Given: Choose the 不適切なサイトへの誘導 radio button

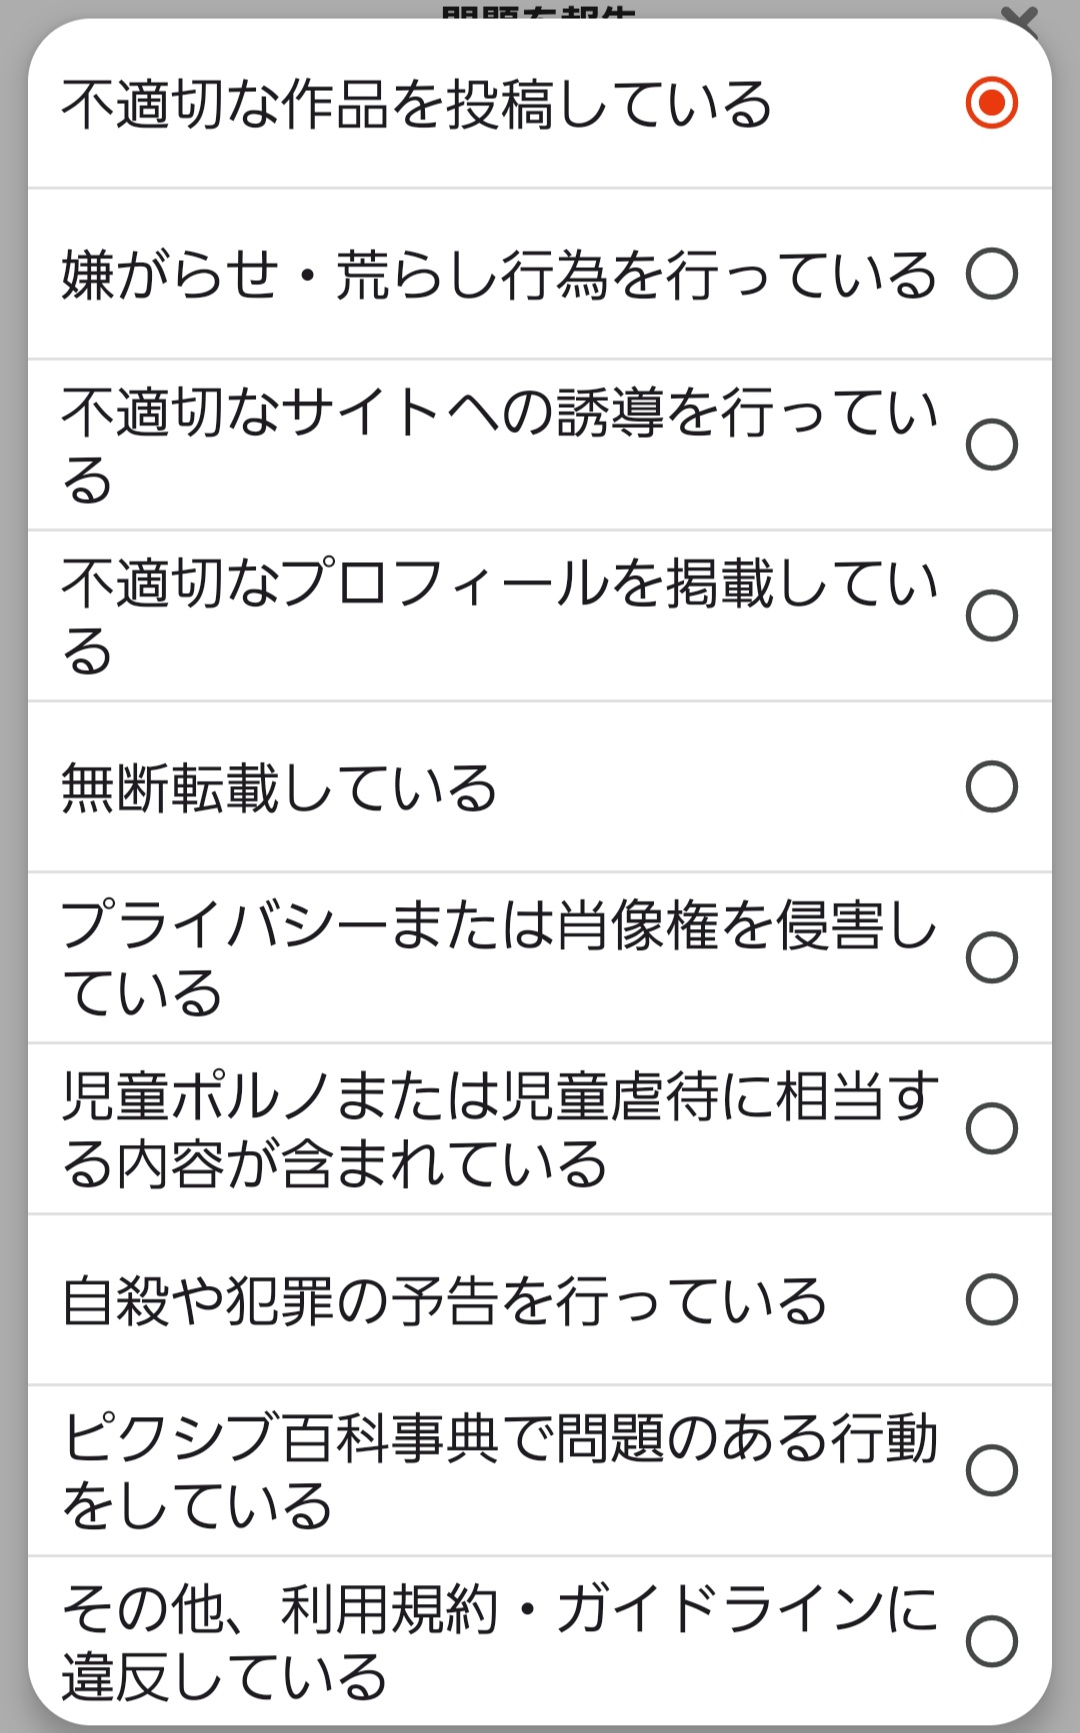Looking at the screenshot, I should 991,445.
